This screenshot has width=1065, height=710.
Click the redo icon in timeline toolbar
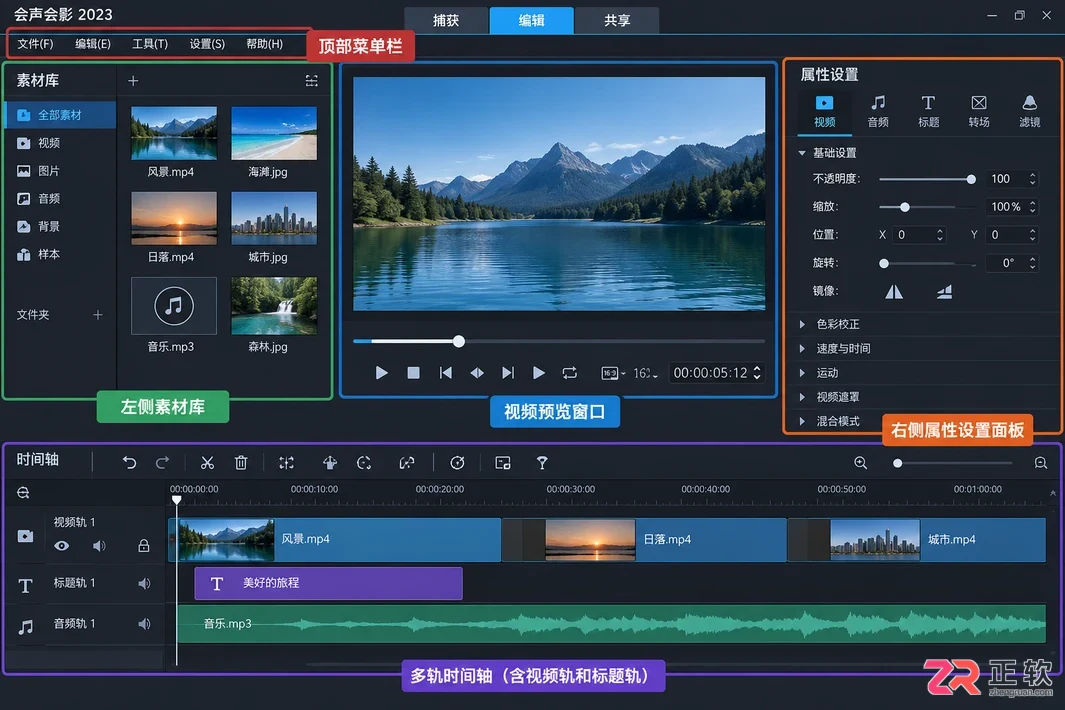click(162, 463)
